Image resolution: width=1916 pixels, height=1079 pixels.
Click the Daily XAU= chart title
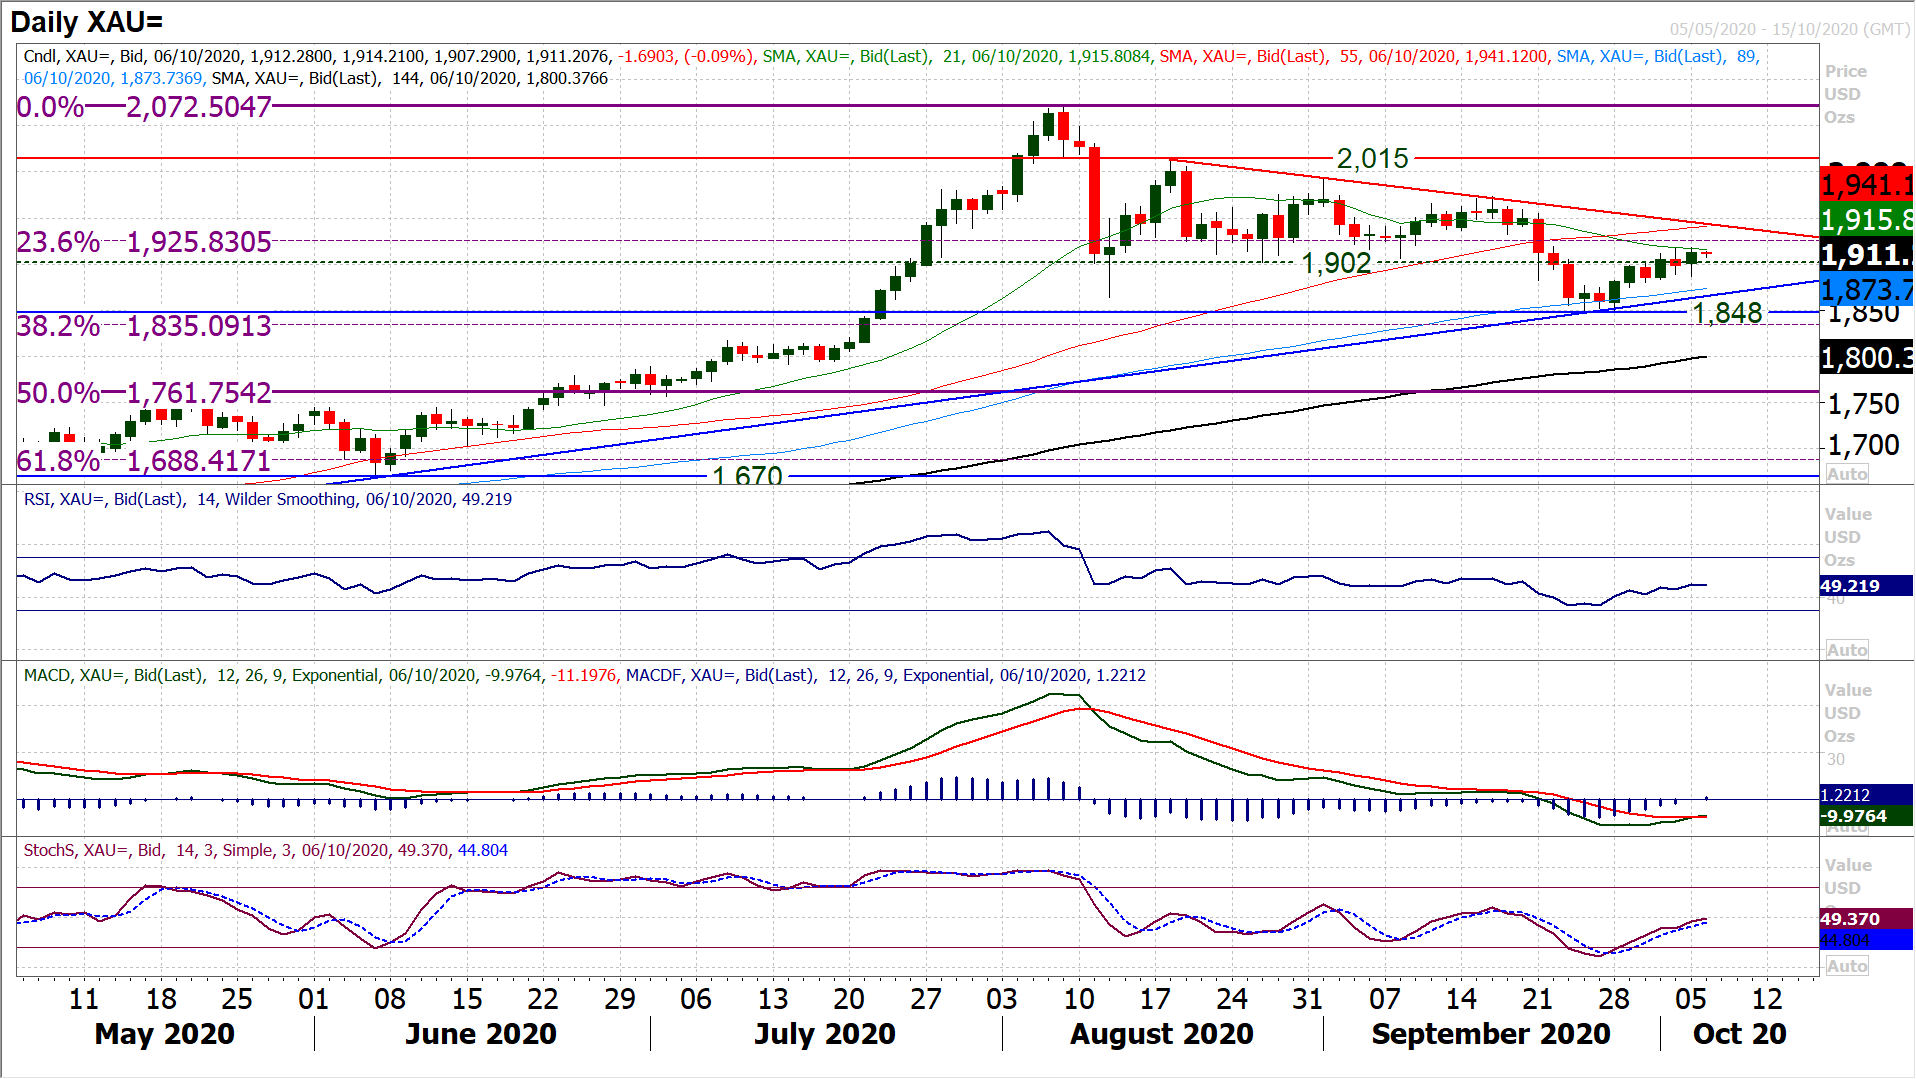point(87,22)
